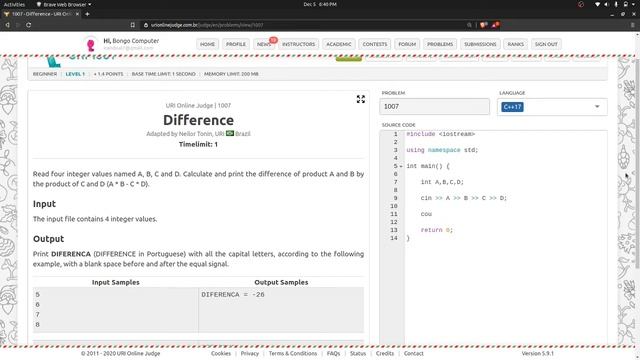Open the CONTESTS menu item

pyautogui.click(x=375, y=44)
